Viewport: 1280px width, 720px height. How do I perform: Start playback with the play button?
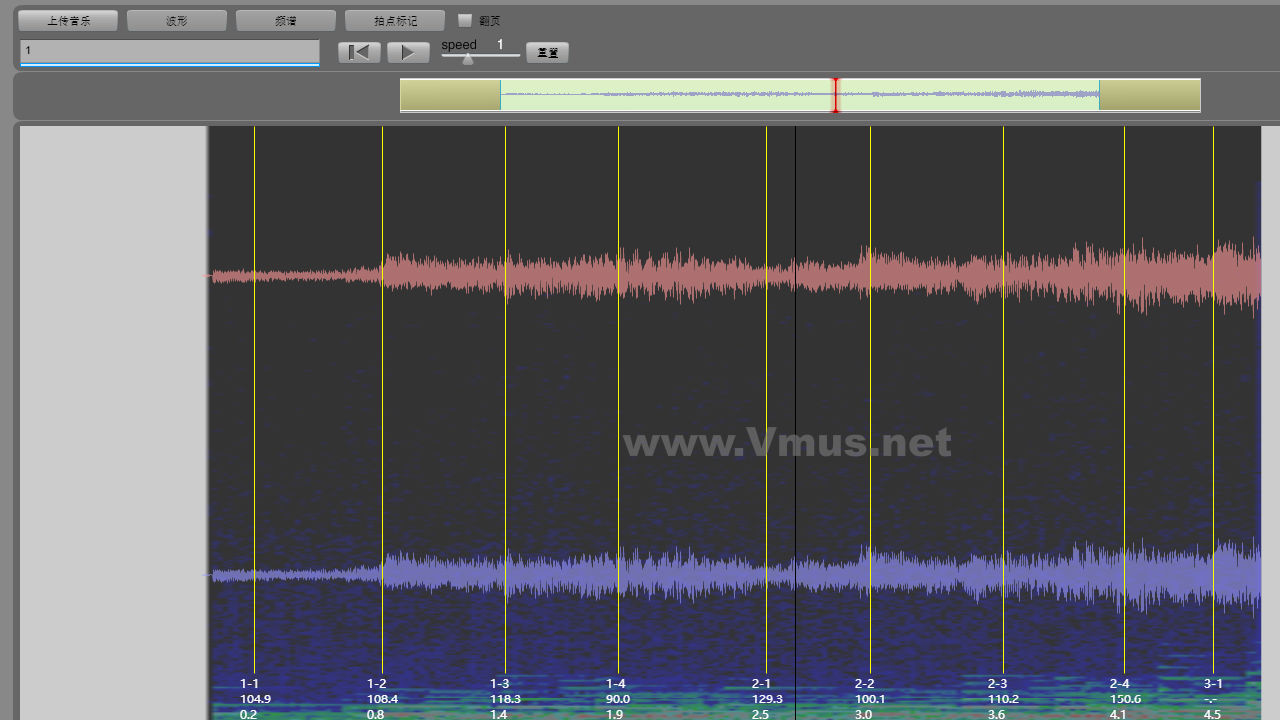tap(408, 52)
